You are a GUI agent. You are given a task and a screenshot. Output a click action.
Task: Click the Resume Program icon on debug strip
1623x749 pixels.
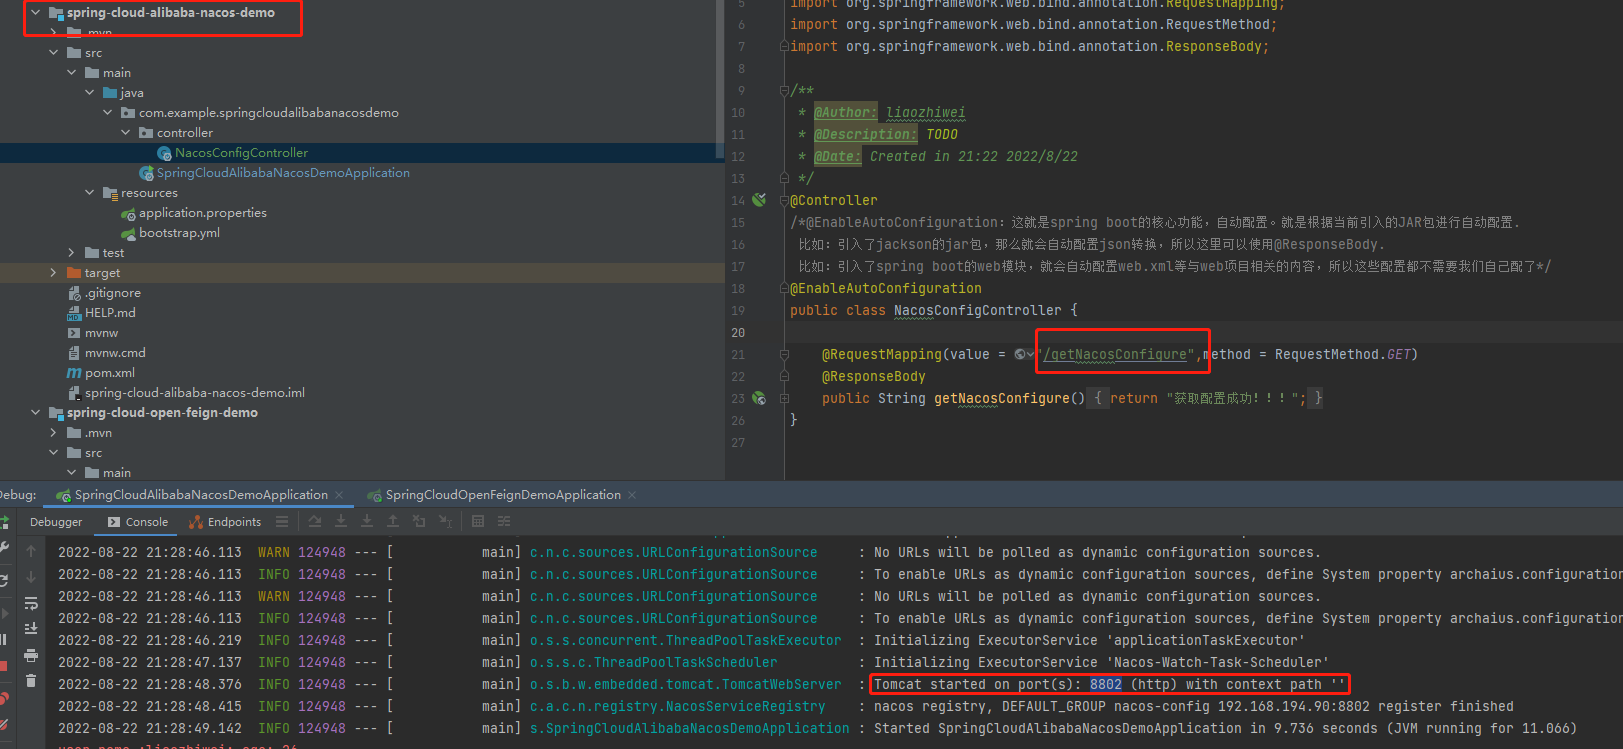(x=3, y=613)
